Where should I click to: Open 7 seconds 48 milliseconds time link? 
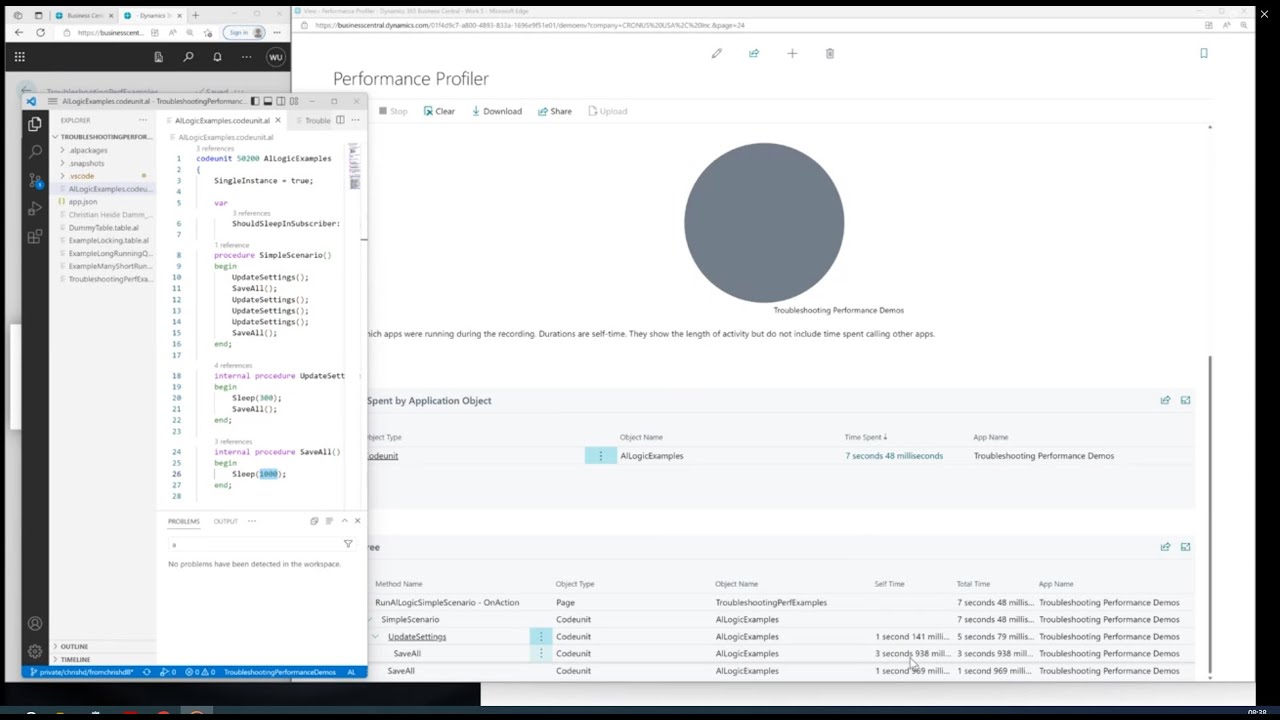(x=894, y=456)
